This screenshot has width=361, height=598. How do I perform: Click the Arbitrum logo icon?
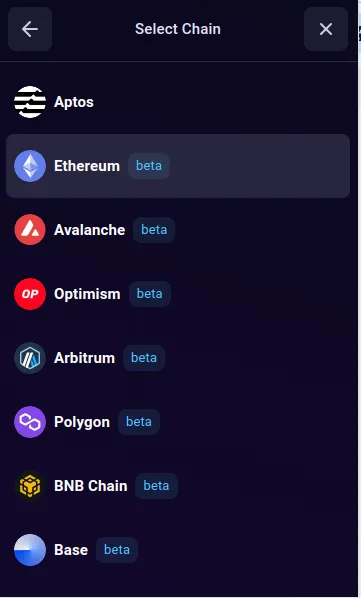30,358
